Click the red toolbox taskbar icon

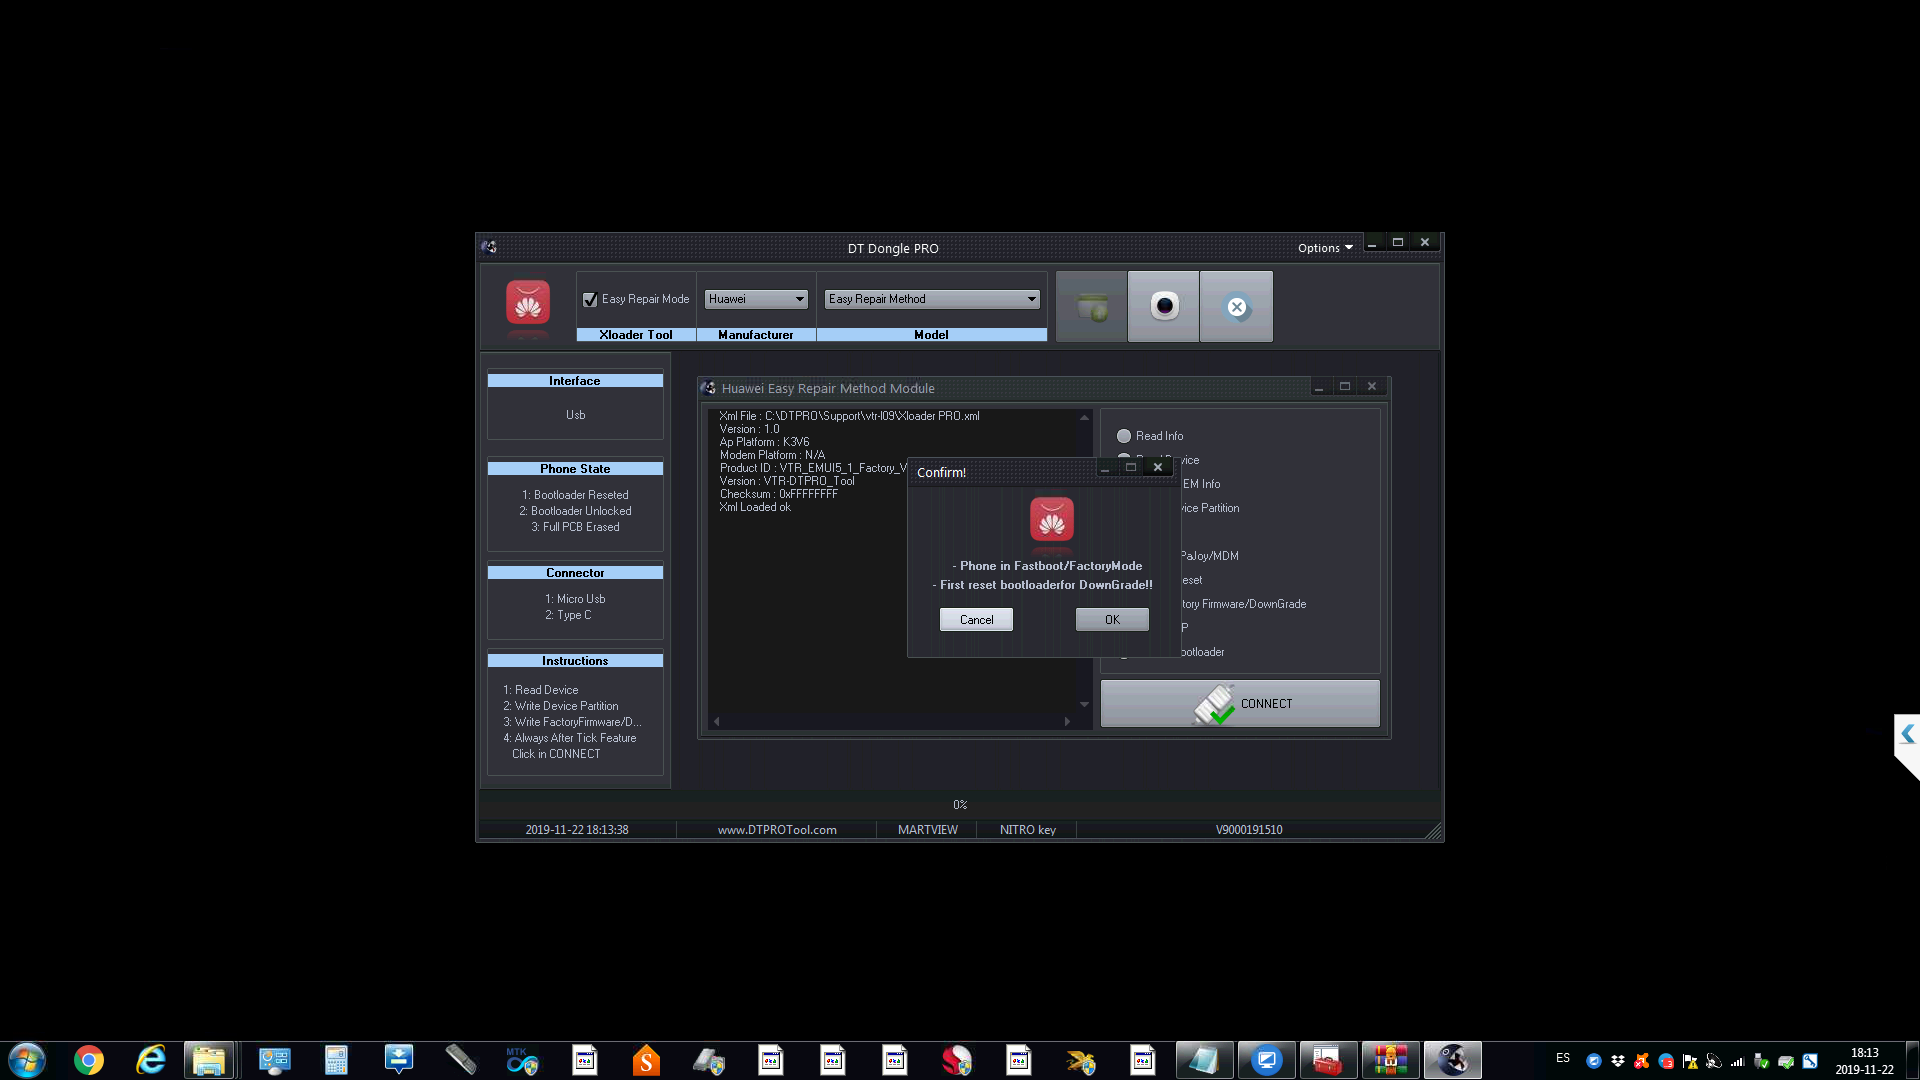pyautogui.click(x=1328, y=1060)
